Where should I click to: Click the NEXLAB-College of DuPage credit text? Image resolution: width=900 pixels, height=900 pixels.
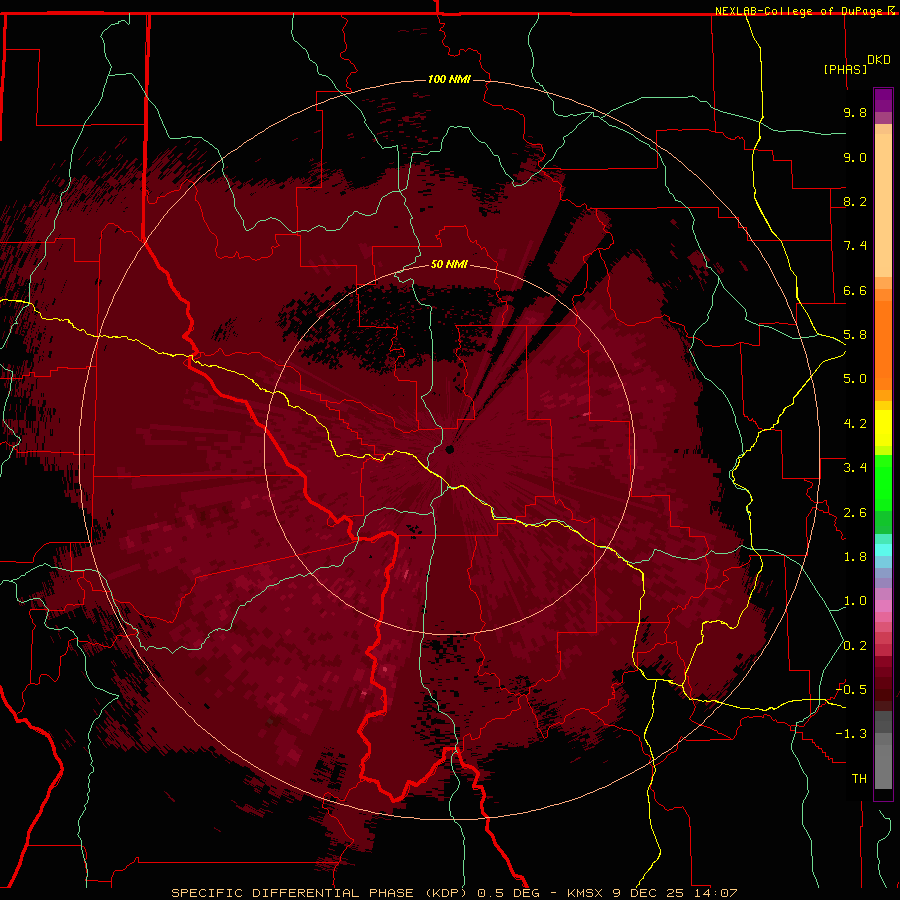click(800, 11)
